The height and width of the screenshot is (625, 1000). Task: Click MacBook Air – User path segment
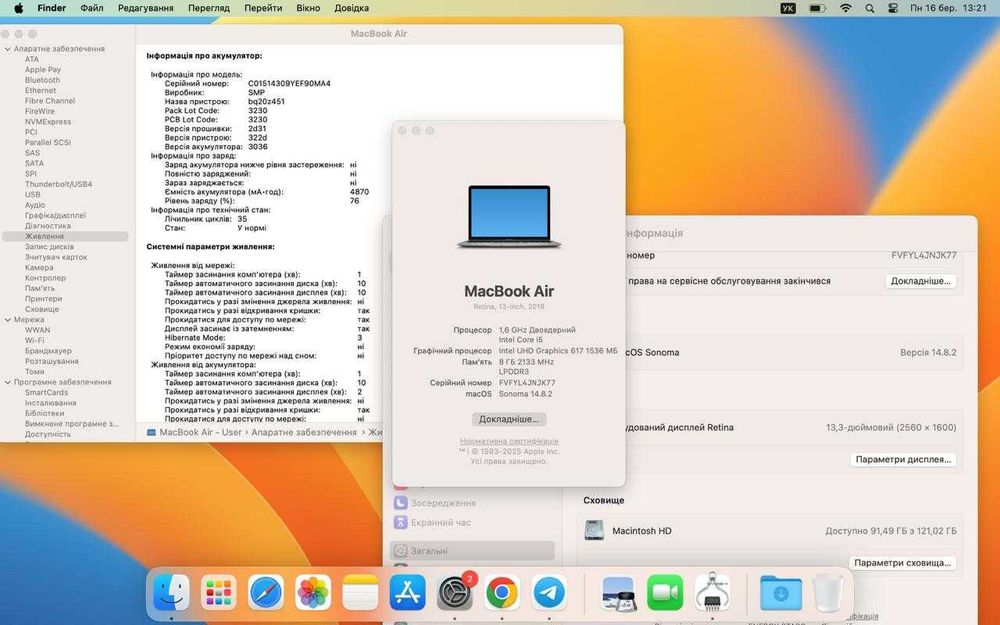[195, 432]
